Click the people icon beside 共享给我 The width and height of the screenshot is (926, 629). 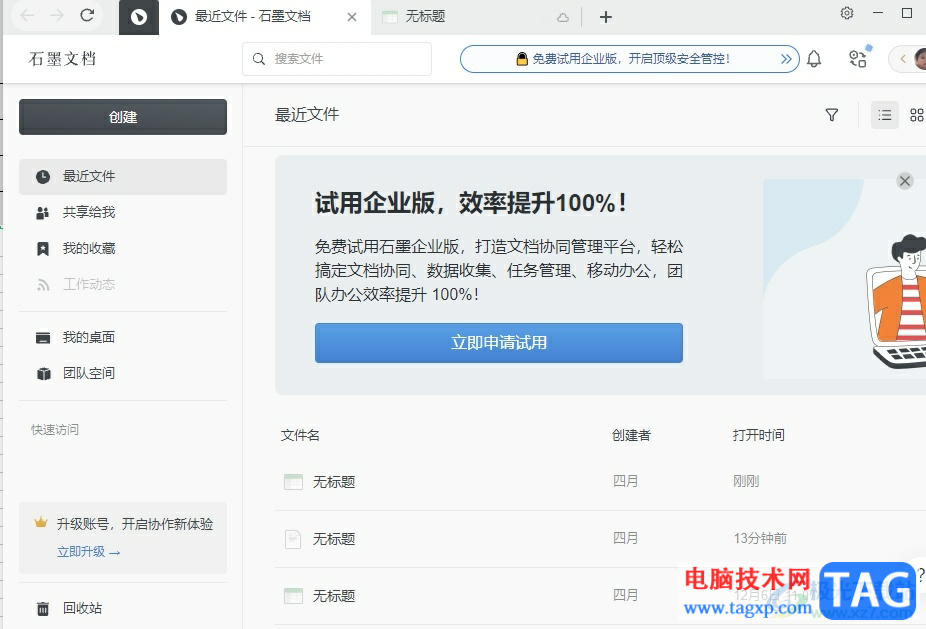(43, 213)
